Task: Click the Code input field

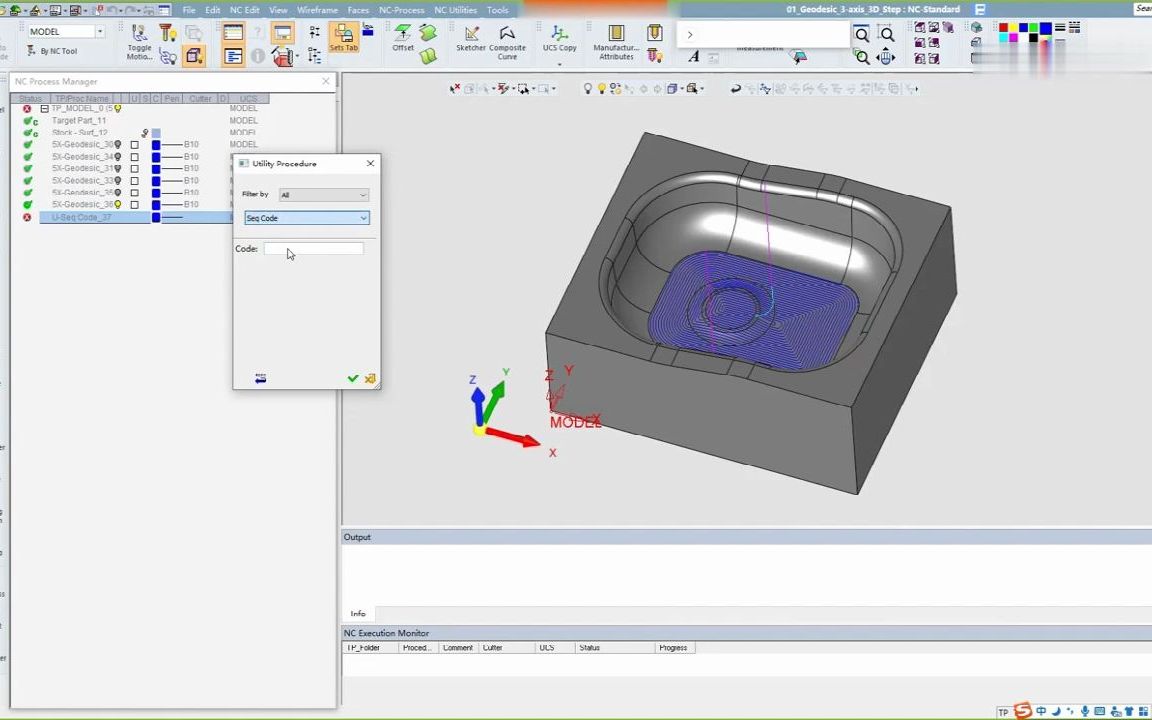Action: 314,249
